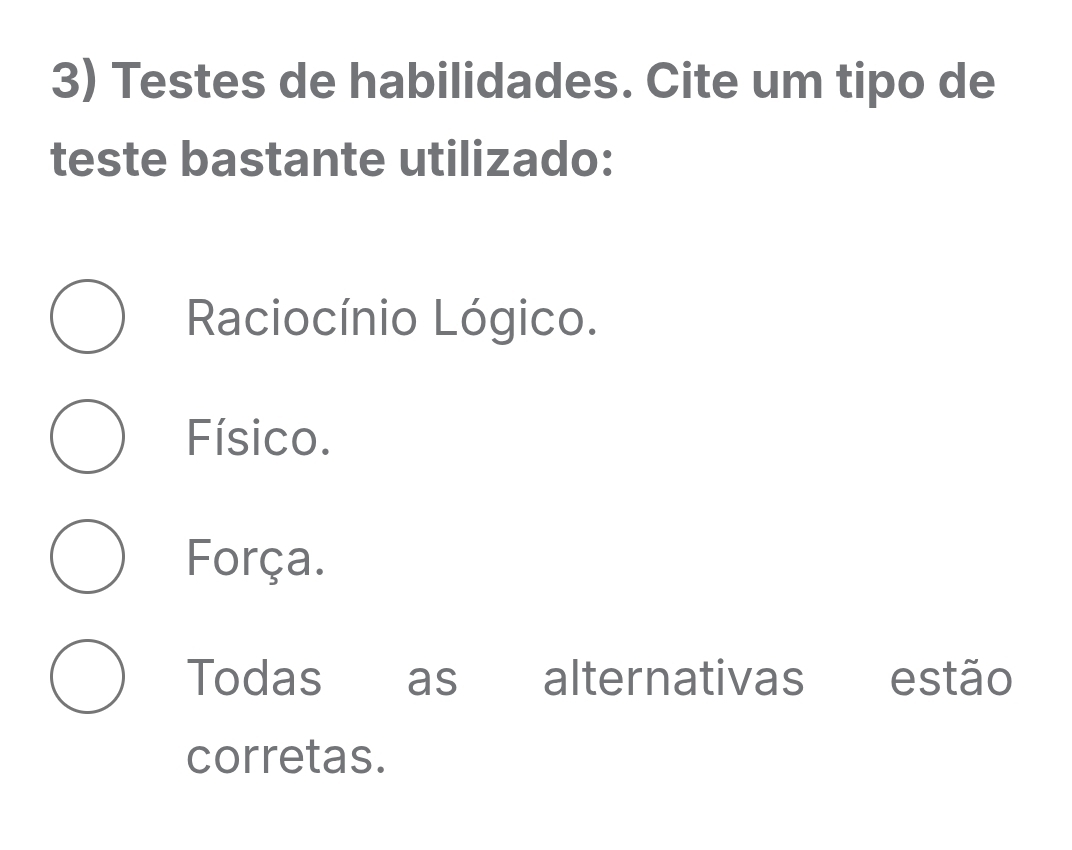
Task: Pick the 'Todas as alternativas' radio circle
Action: point(87,676)
